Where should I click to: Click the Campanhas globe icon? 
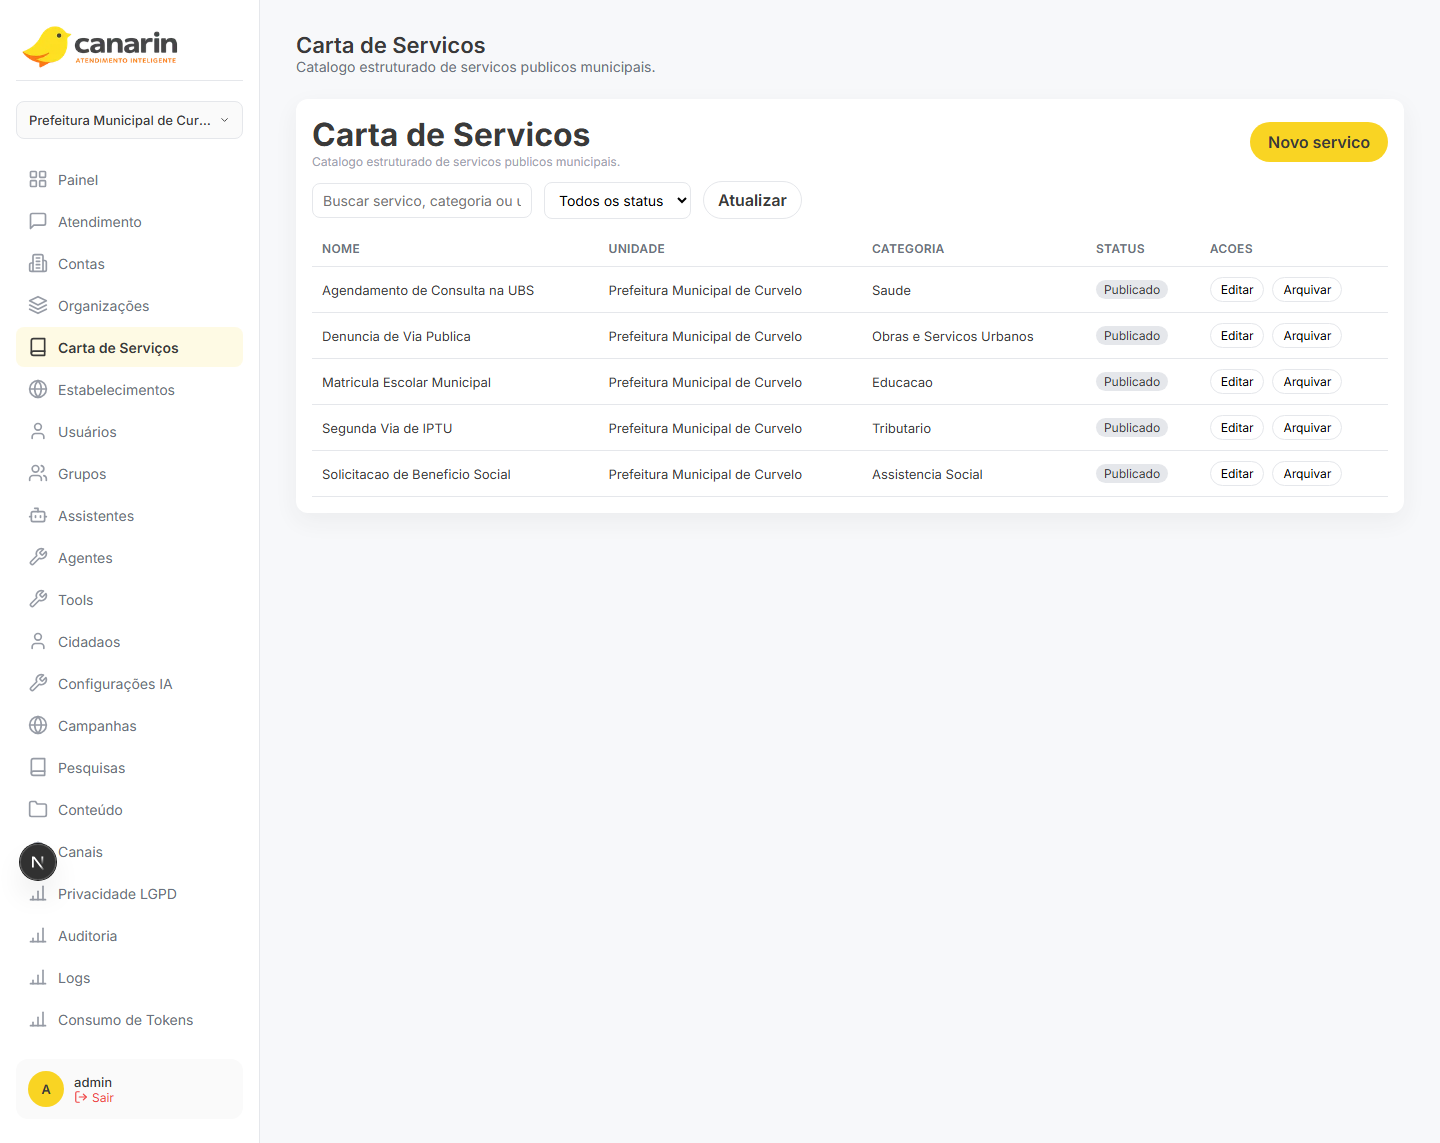click(38, 725)
